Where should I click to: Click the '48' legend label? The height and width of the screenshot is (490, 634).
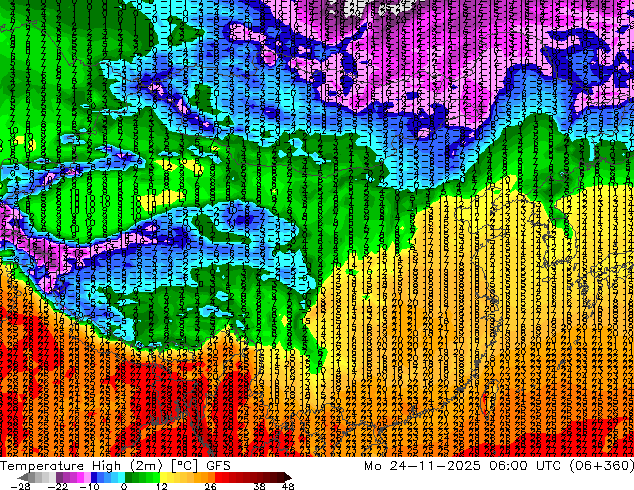(288, 486)
